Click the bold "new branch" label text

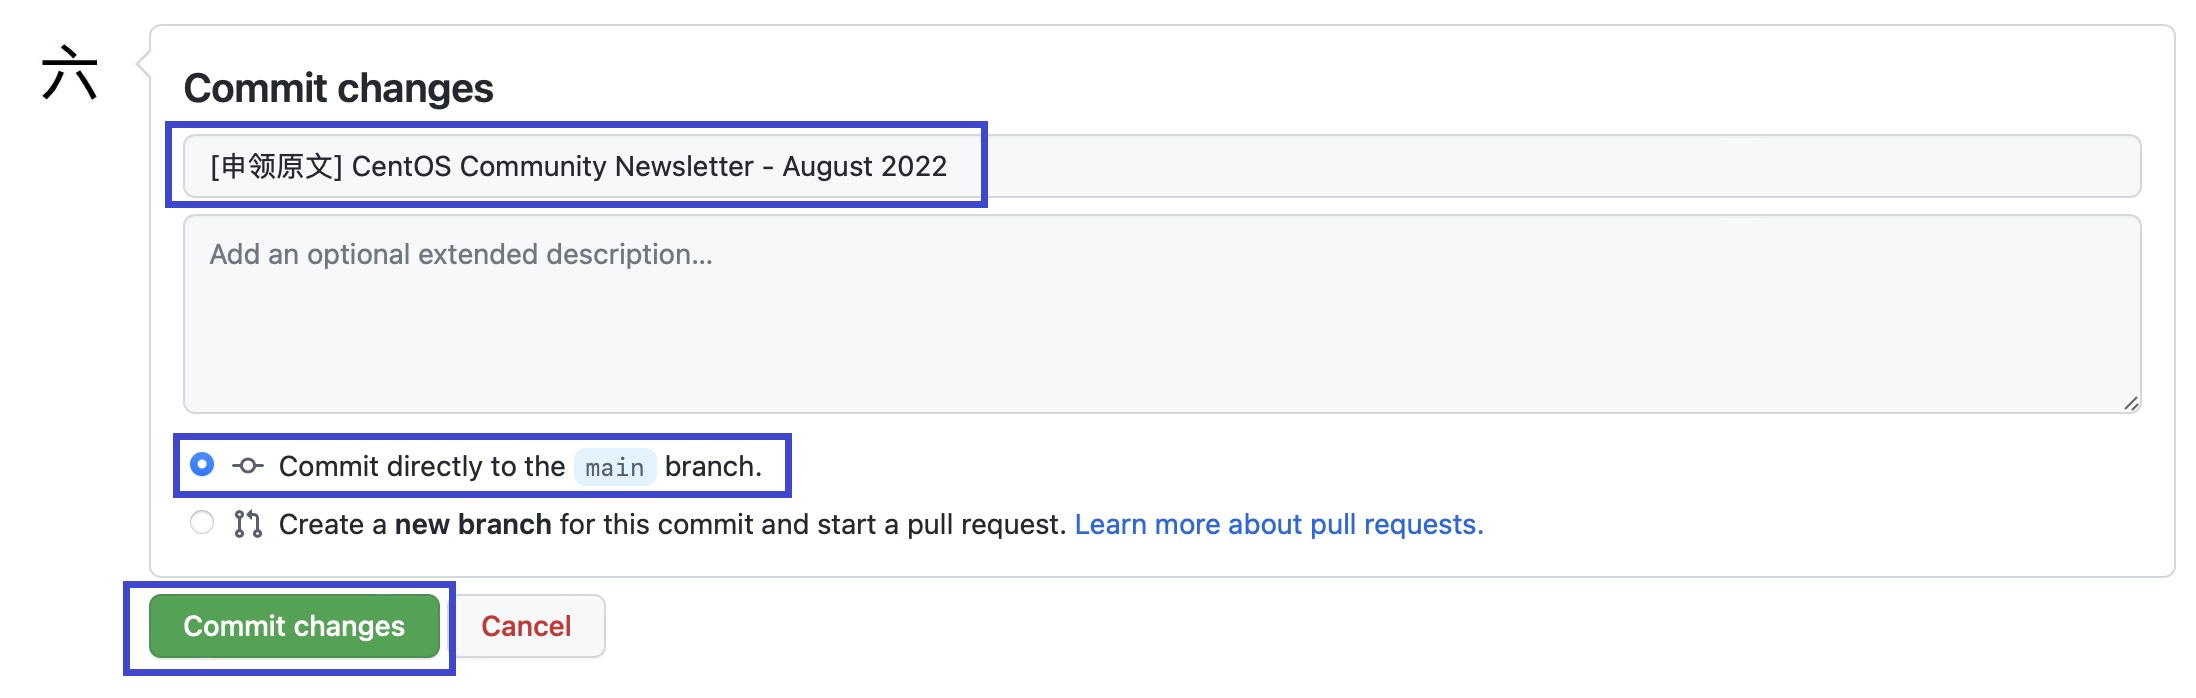click(473, 524)
